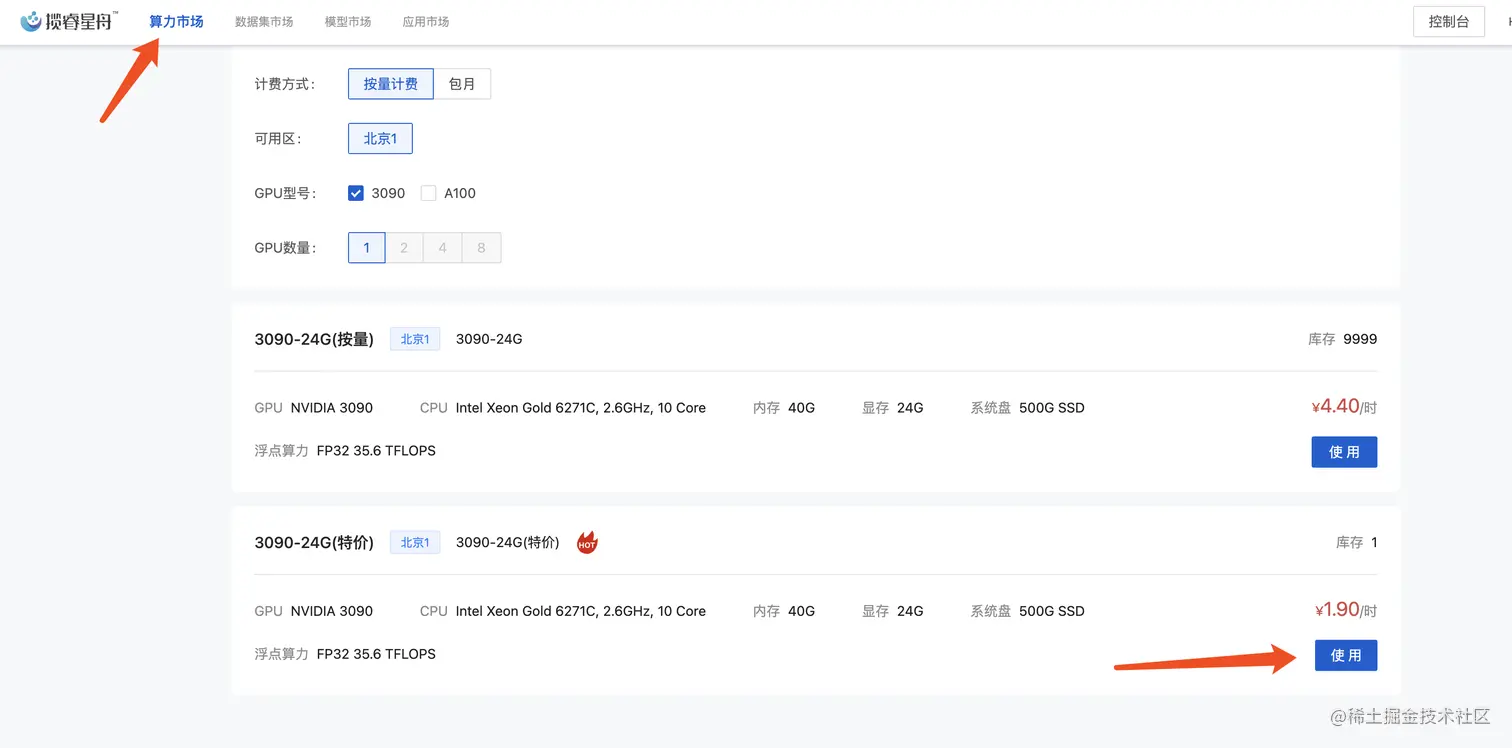Screen dimensions: 1512x748
Task: Click the 3090-24G(特价) card title
Action: click(x=314, y=543)
